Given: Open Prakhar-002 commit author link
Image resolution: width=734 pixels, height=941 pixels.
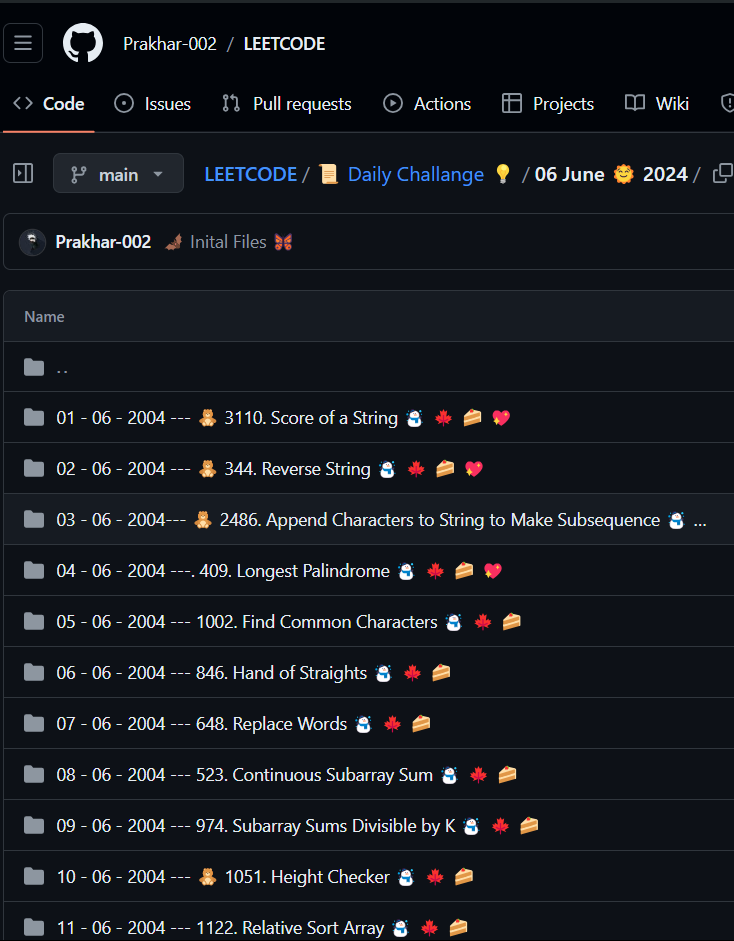Looking at the screenshot, I should click(x=103, y=242).
